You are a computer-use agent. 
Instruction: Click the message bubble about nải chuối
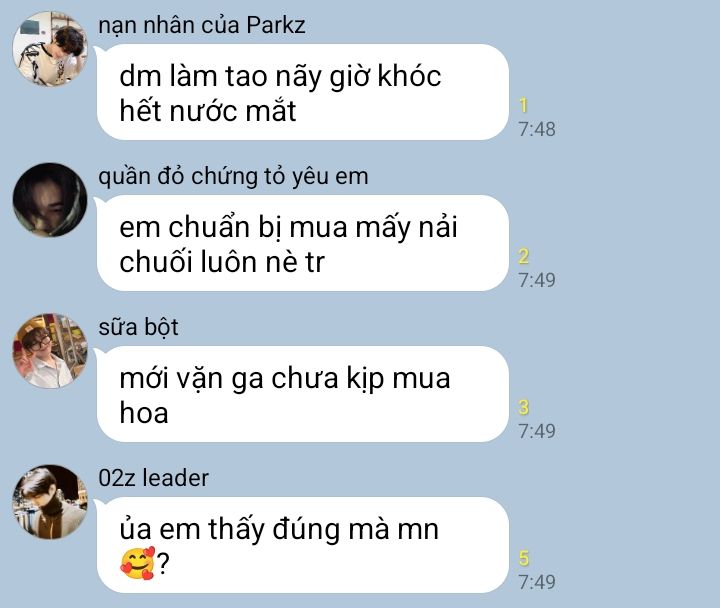coord(303,243)
